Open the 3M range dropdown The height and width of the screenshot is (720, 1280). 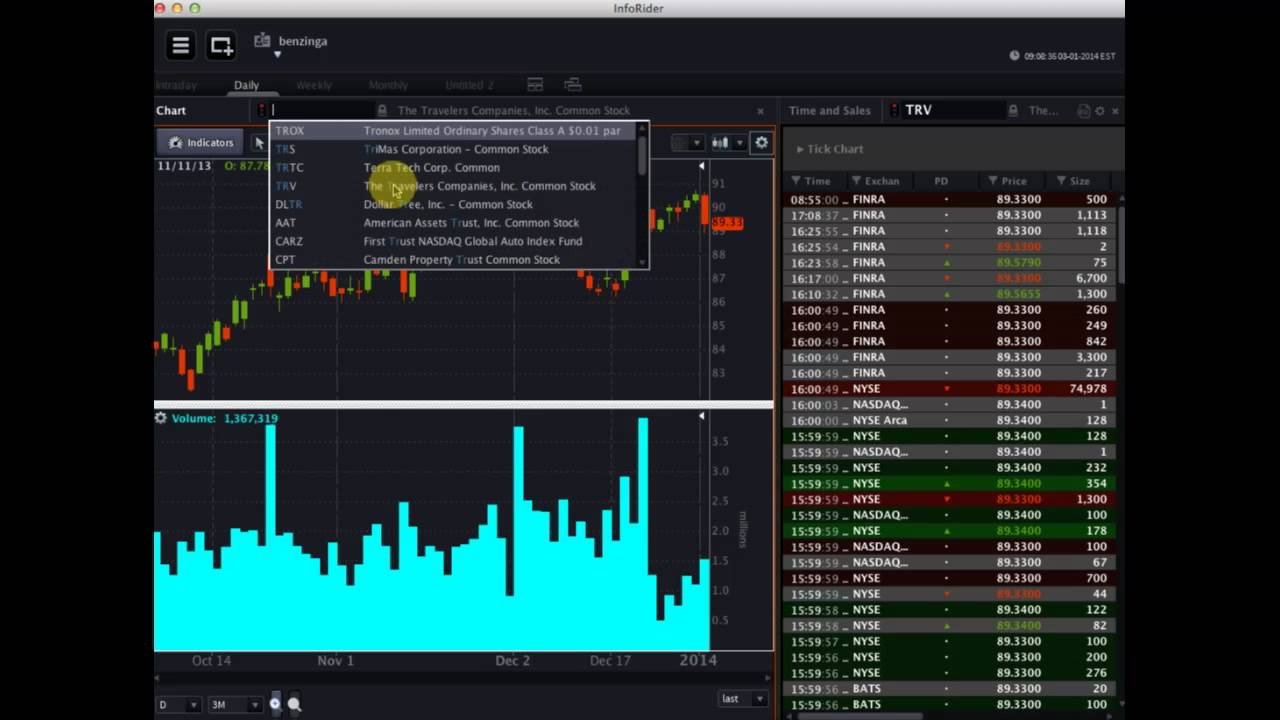(x=235, y=705)
